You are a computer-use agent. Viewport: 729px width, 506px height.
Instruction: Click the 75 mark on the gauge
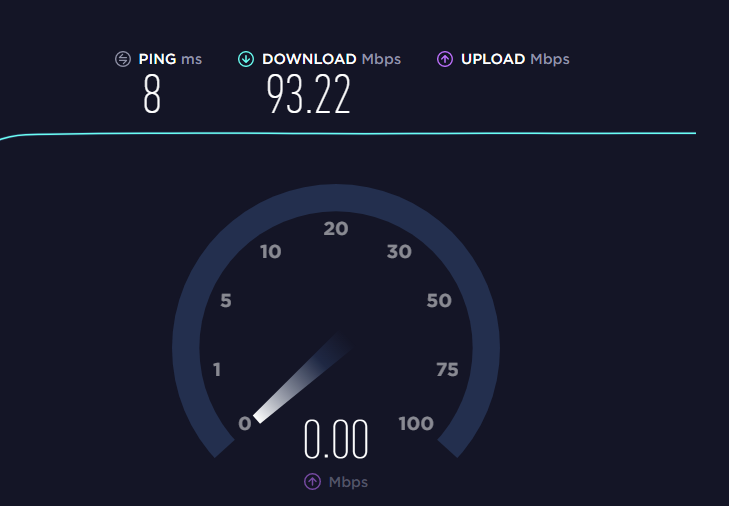pos(447,370)
